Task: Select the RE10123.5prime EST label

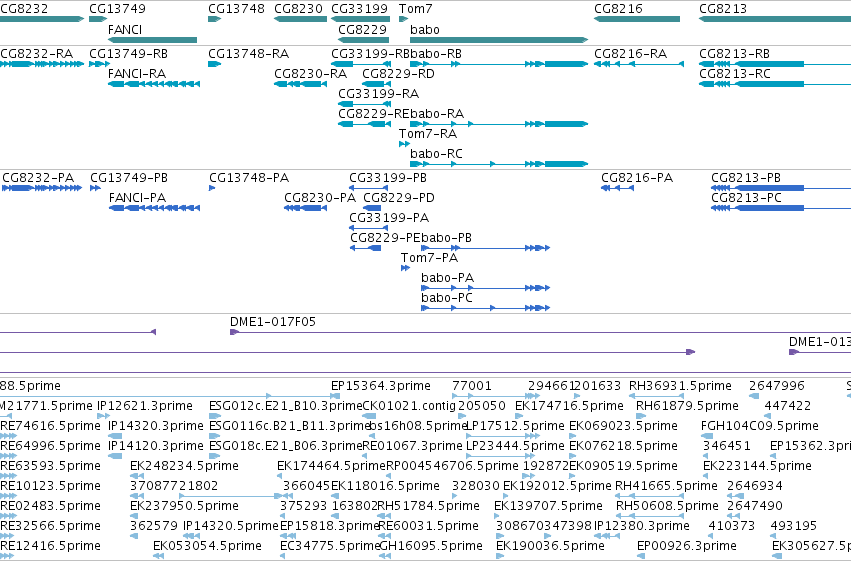Action: [x=50, y=487]
